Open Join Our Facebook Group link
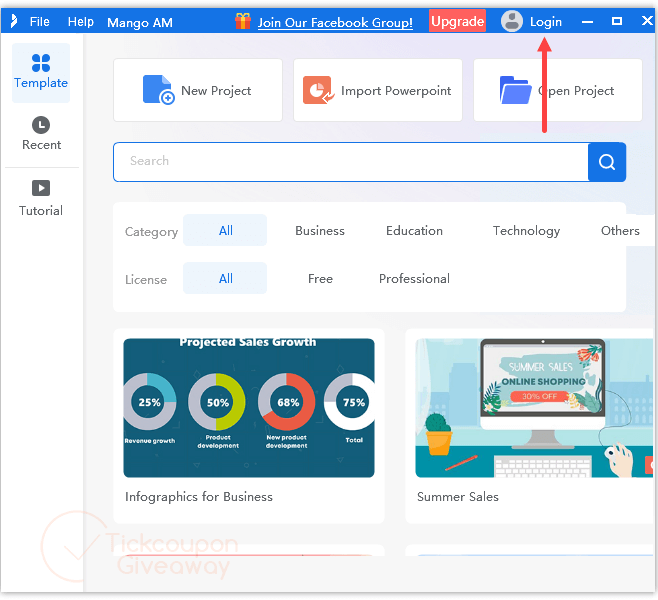The width and height of the screenshot is (658, 600). [335, 22]
